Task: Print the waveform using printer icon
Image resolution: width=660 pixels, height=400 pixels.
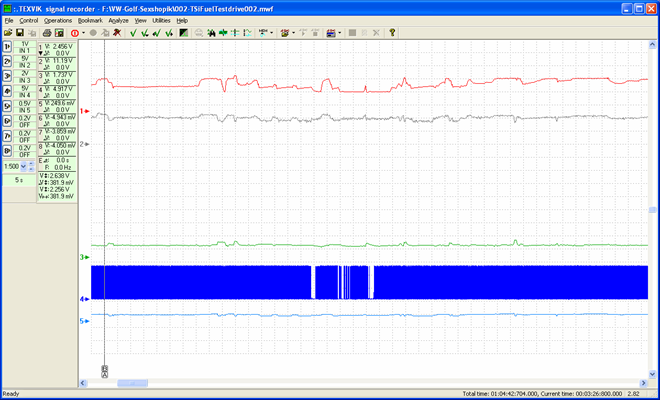Action: (47, 33)
